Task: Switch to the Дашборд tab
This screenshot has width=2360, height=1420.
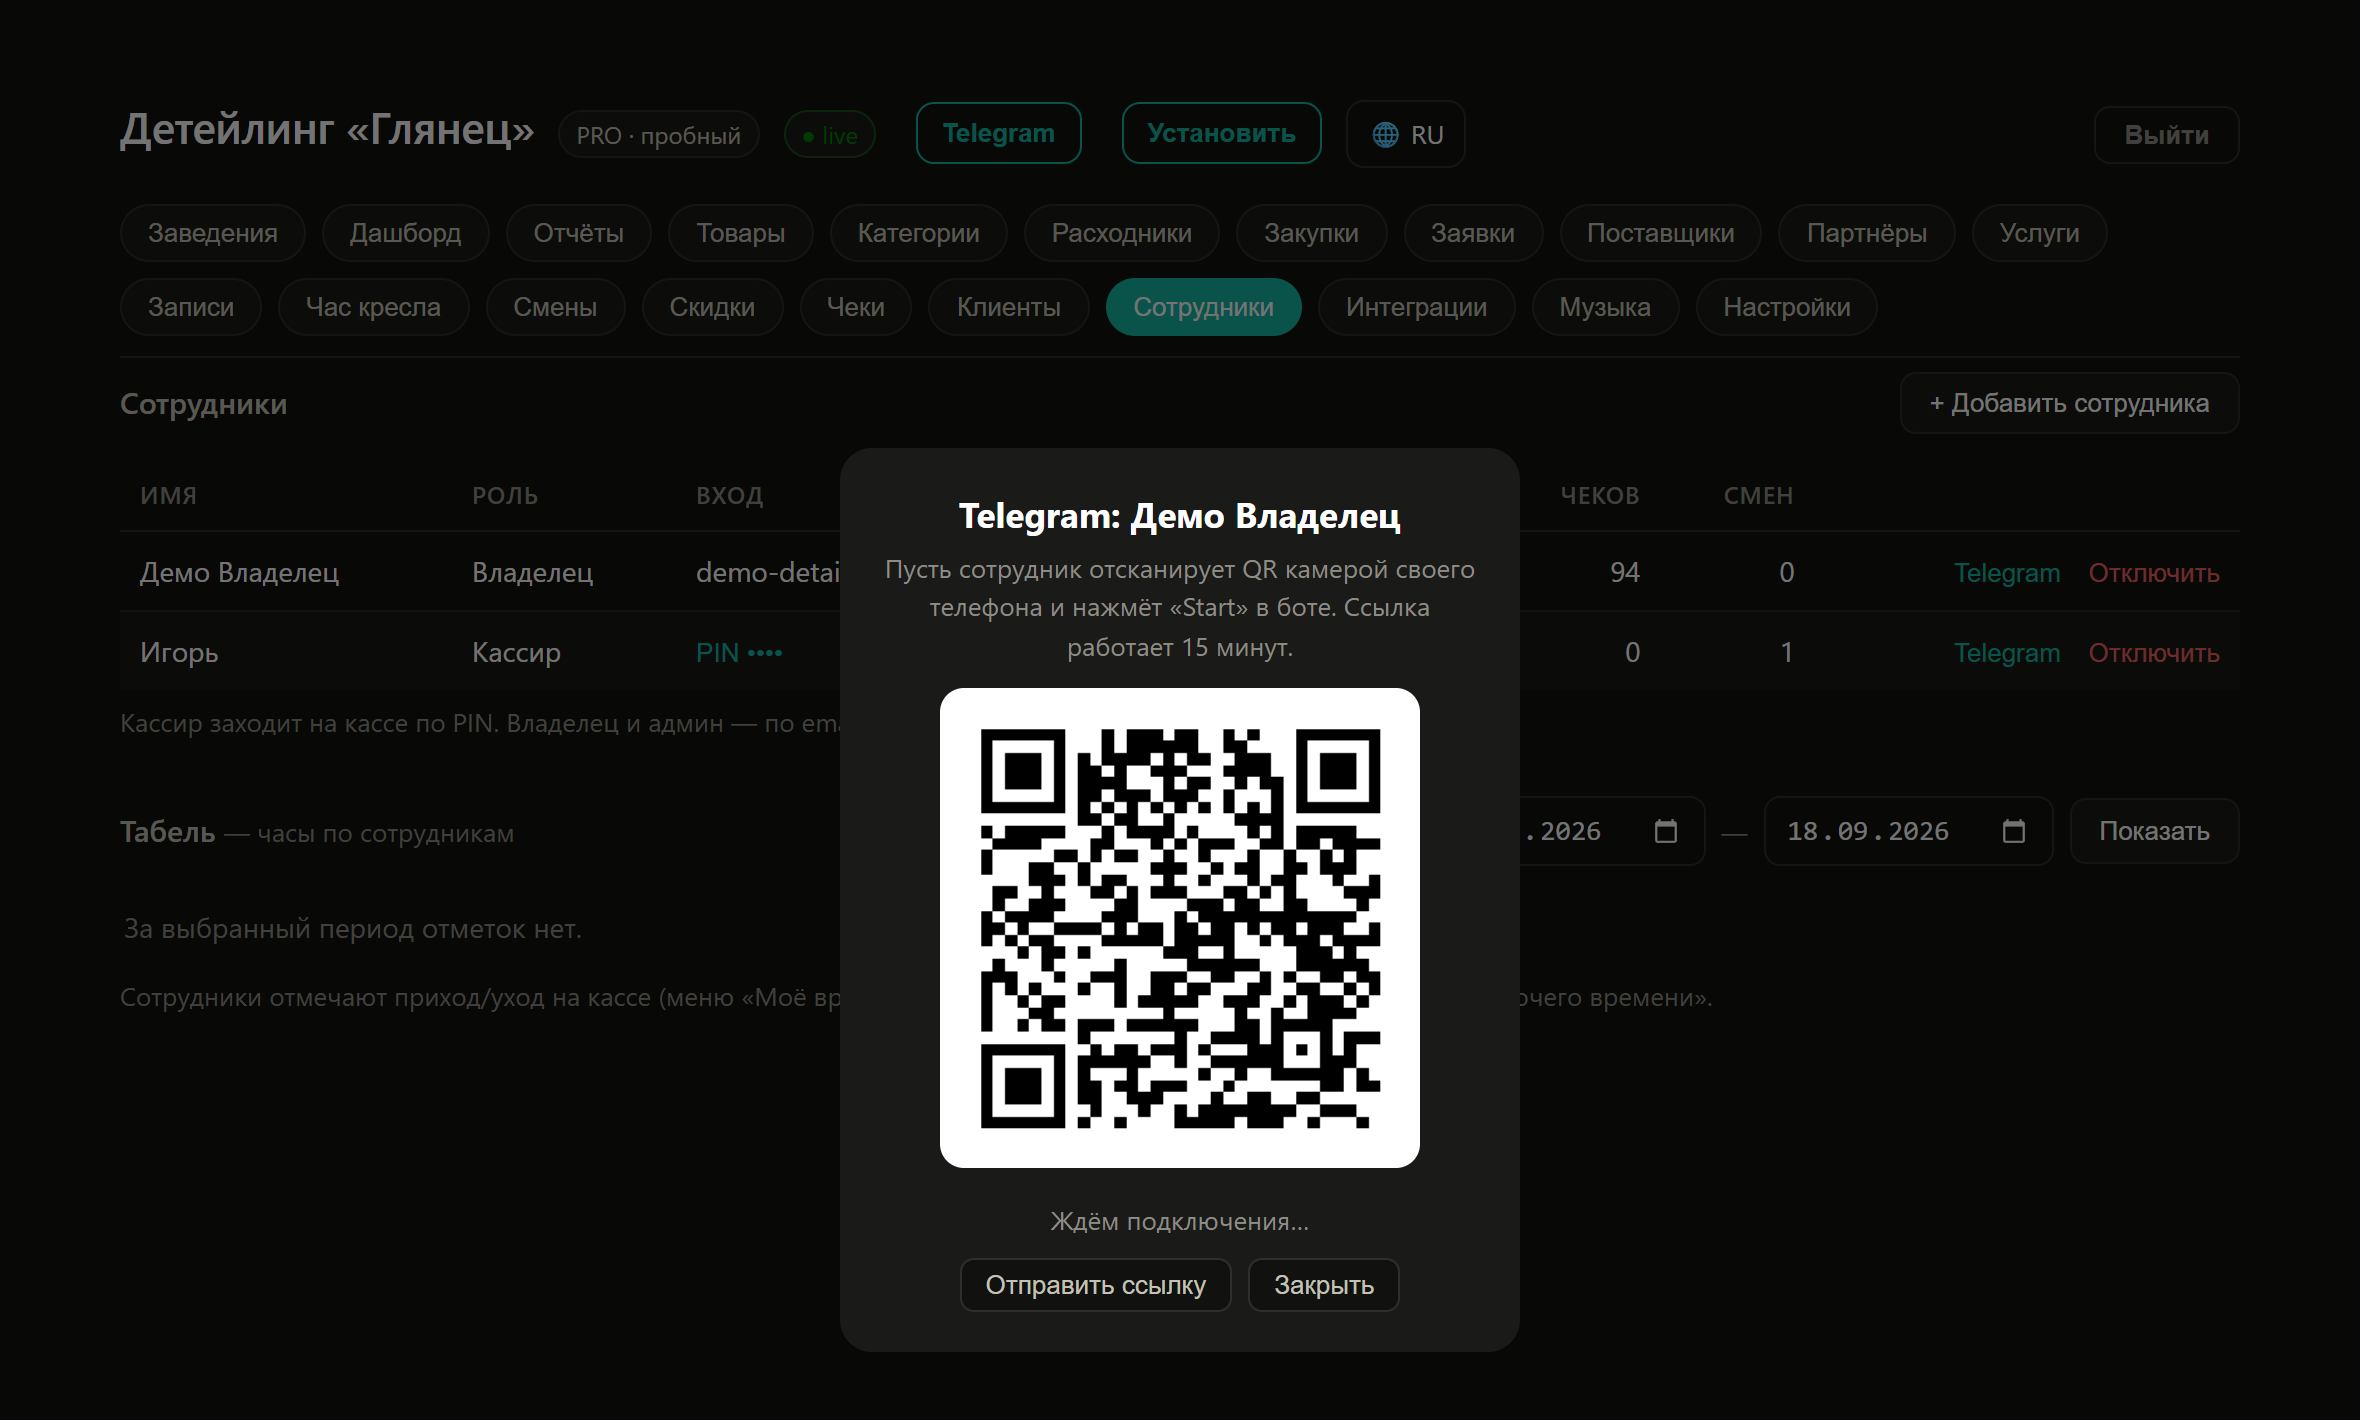Action: click(x=405, y=233)
